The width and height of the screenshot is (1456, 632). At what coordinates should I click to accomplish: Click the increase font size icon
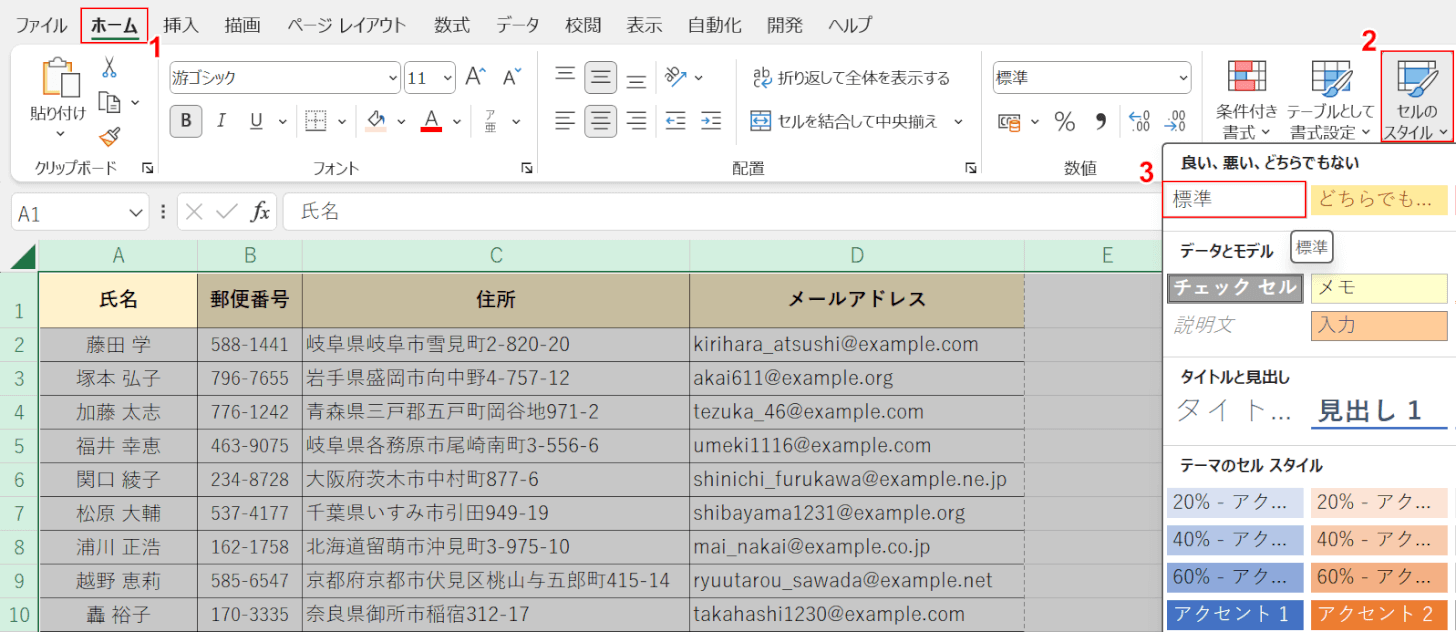point(476,77)
